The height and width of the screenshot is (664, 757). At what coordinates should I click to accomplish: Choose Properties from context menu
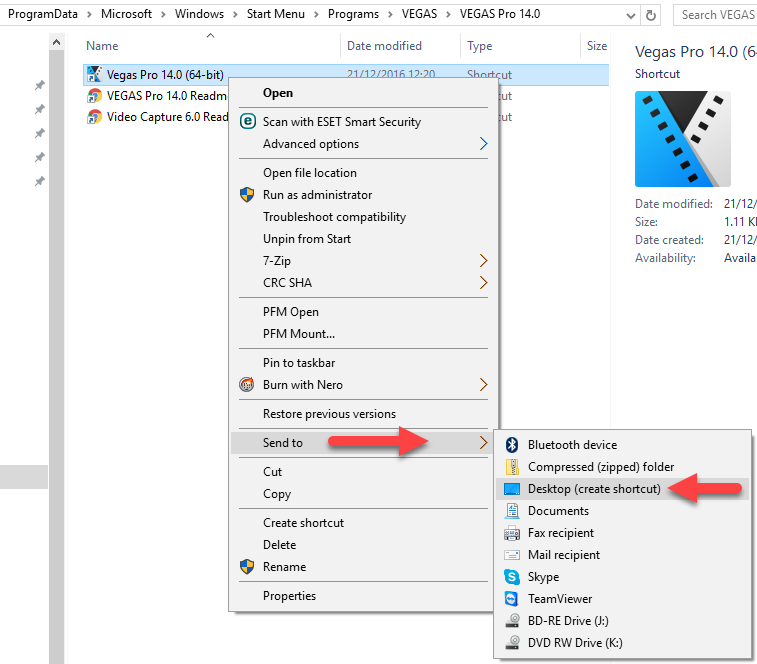(289, 596)
